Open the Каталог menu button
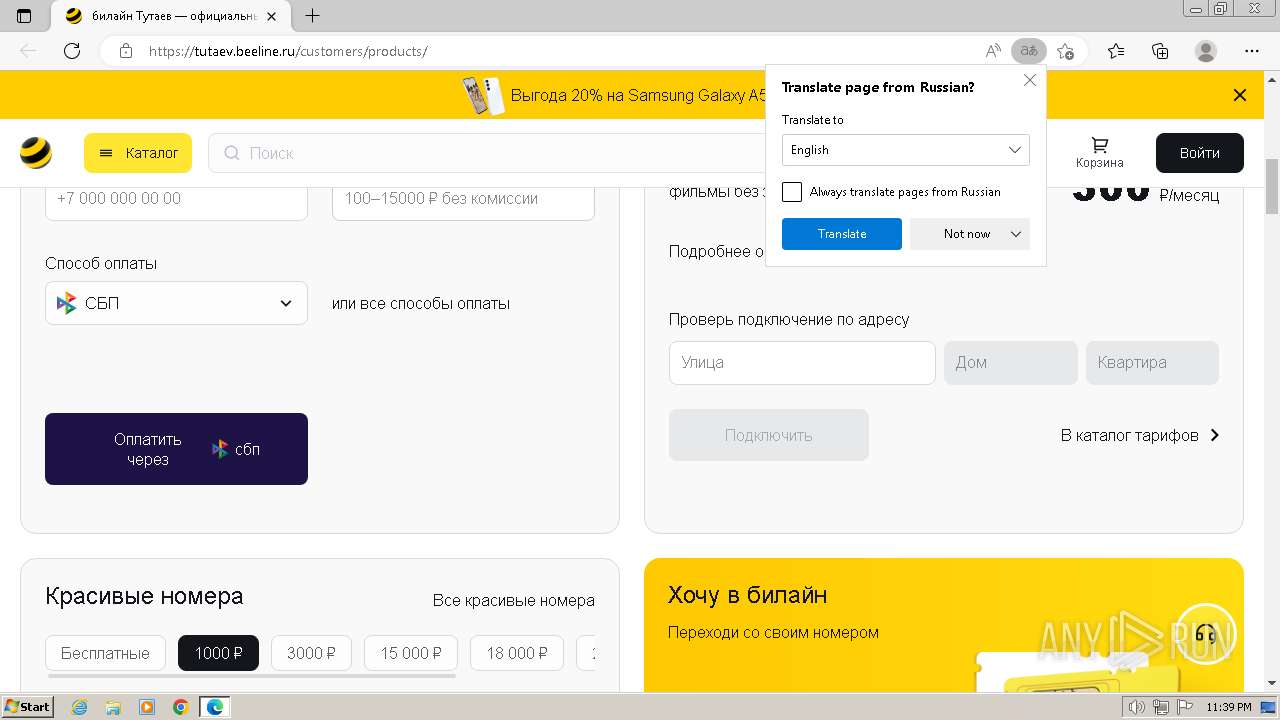1280x720 pixels. click(x=138, y=153)
